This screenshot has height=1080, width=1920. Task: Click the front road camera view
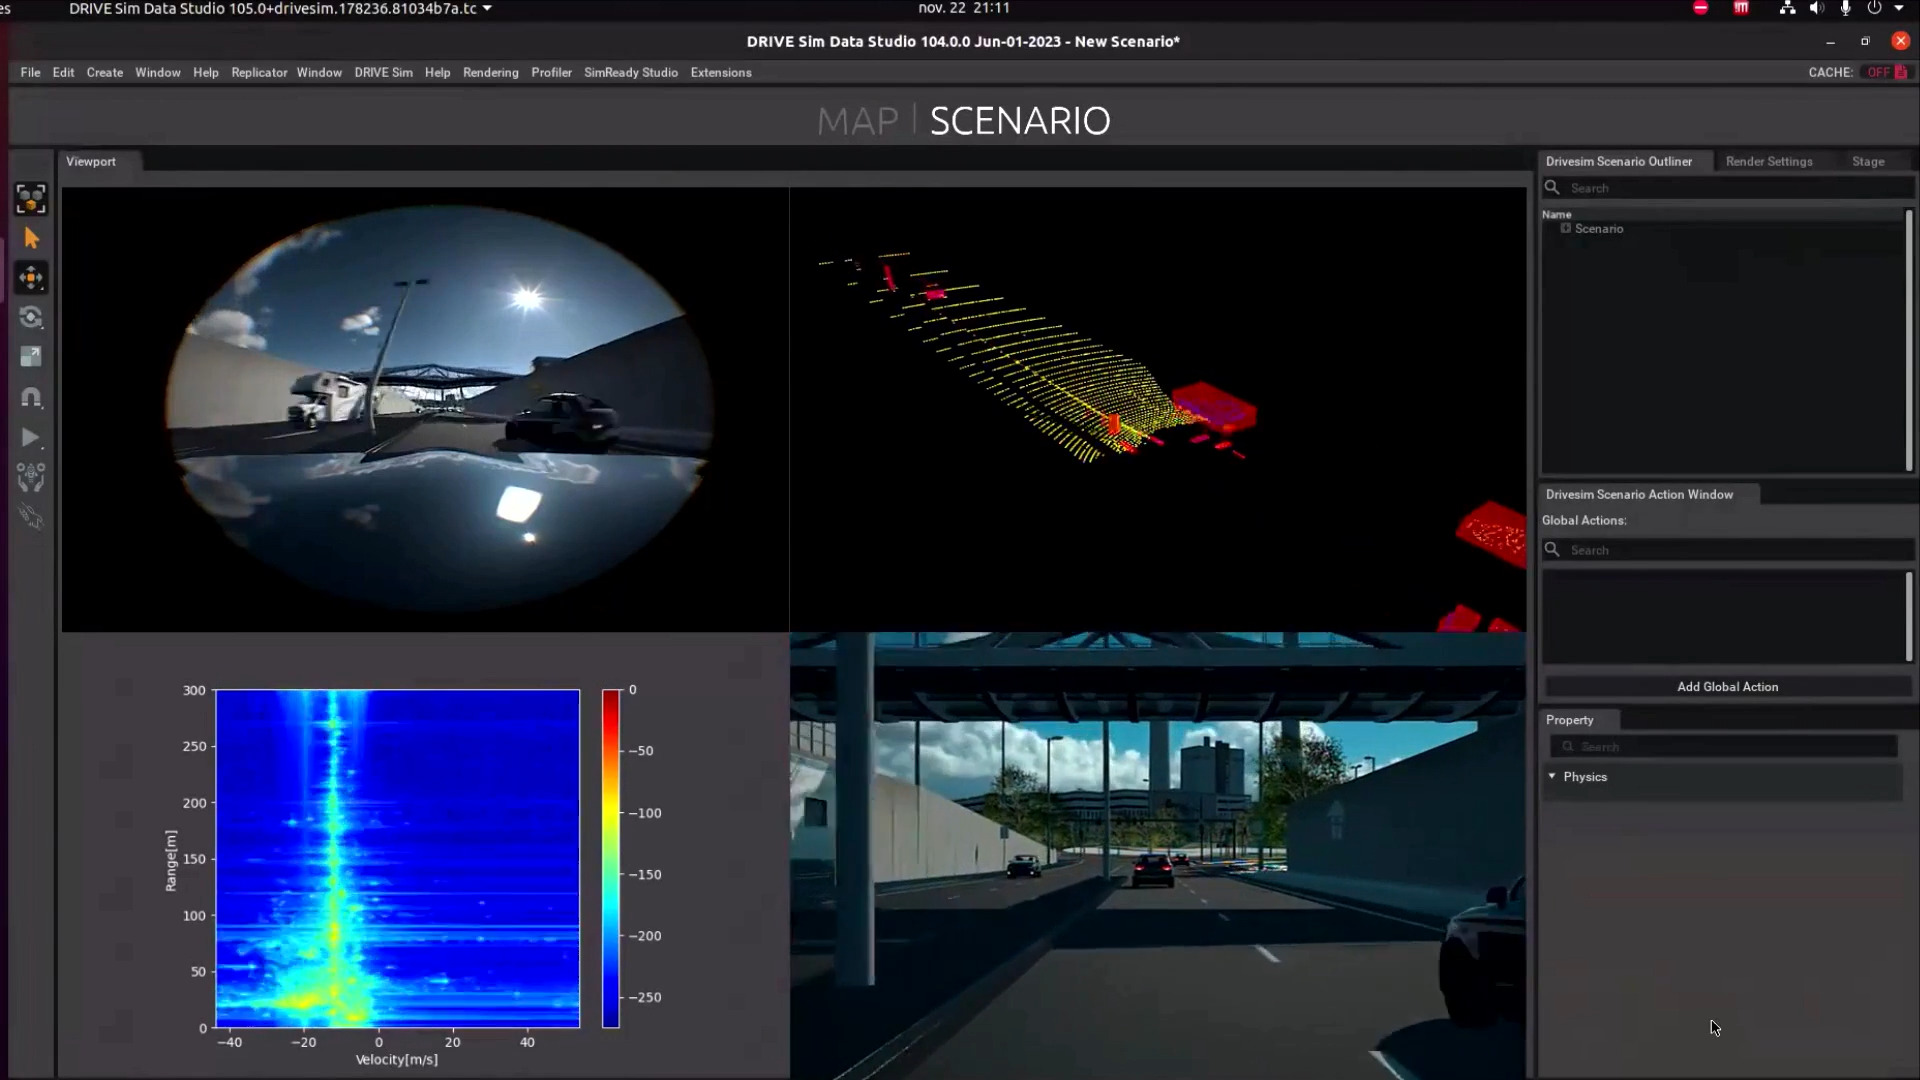tap(1158, 855)
